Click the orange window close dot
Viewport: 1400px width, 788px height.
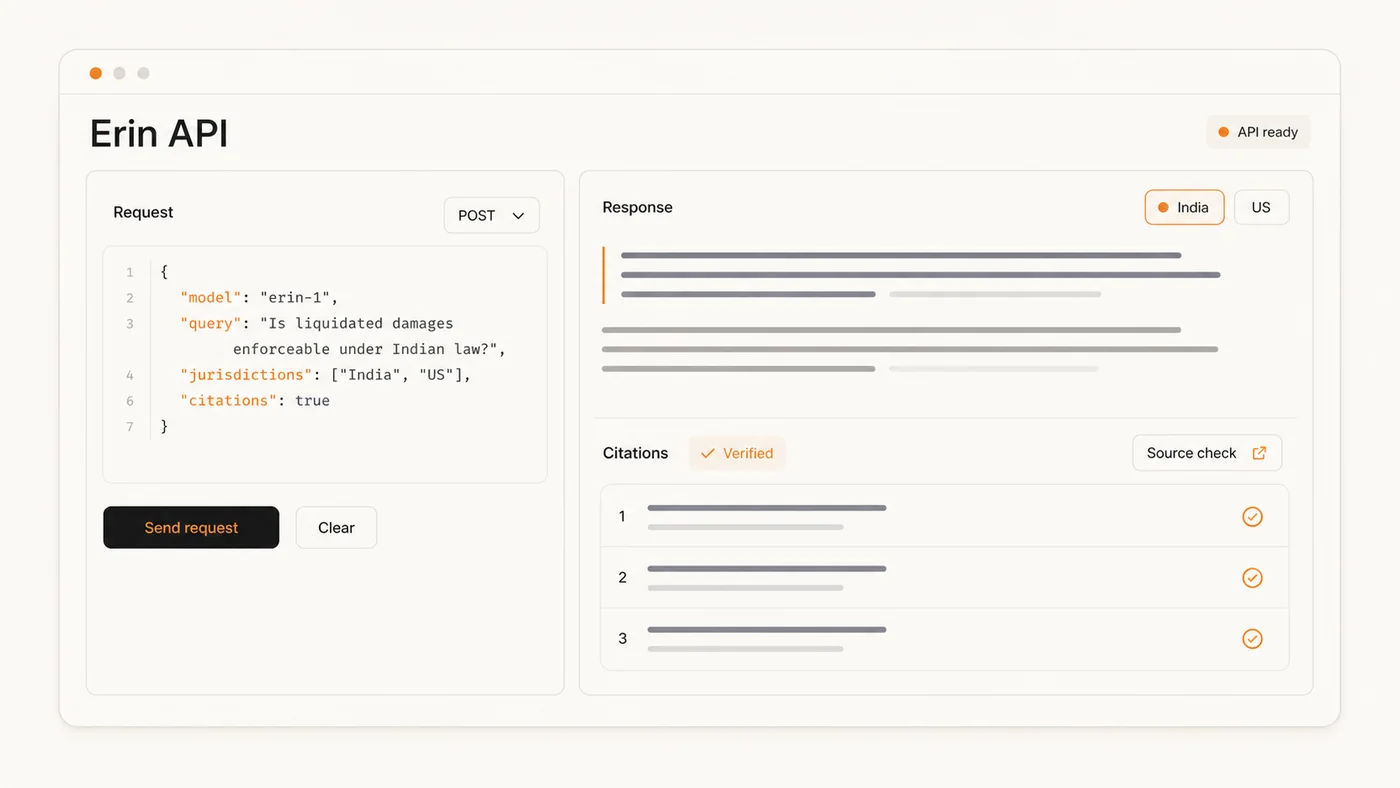pyautogui.click(x=96, y=73)
